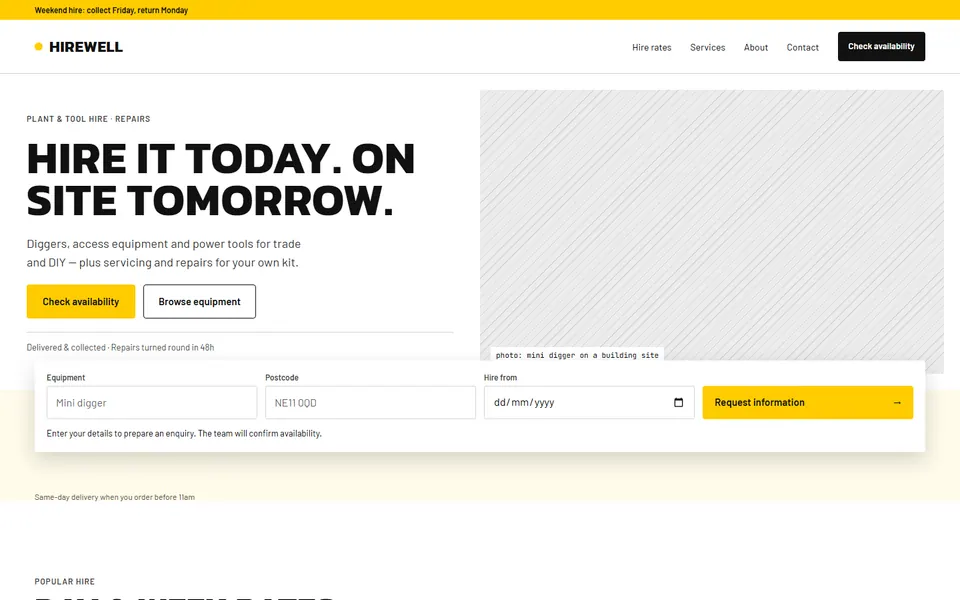This screenshot has height=600, width=960.
Task: Click the Weekend hire banner text
Action: pyautogui.click(x=111, y=10)
